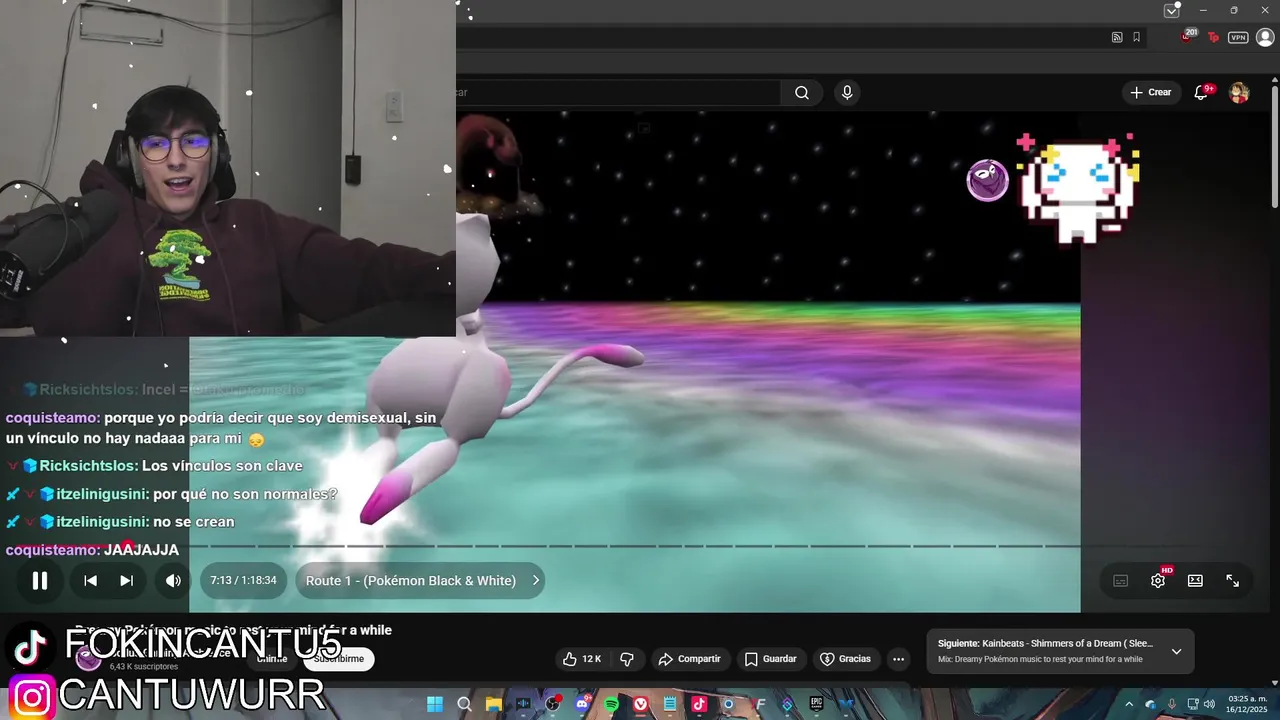Mute the video player volume
Viewport: 1280px width, 720px height.
point(173,580)
